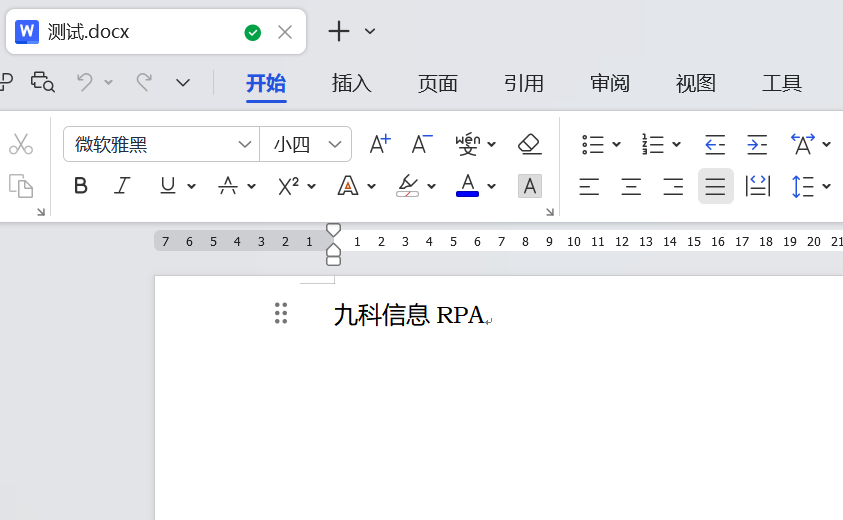This screenshot has height=520, width=843.
Task: Increase font size with A+ icon
Action: pyautogui.click(x=380, y=144)
